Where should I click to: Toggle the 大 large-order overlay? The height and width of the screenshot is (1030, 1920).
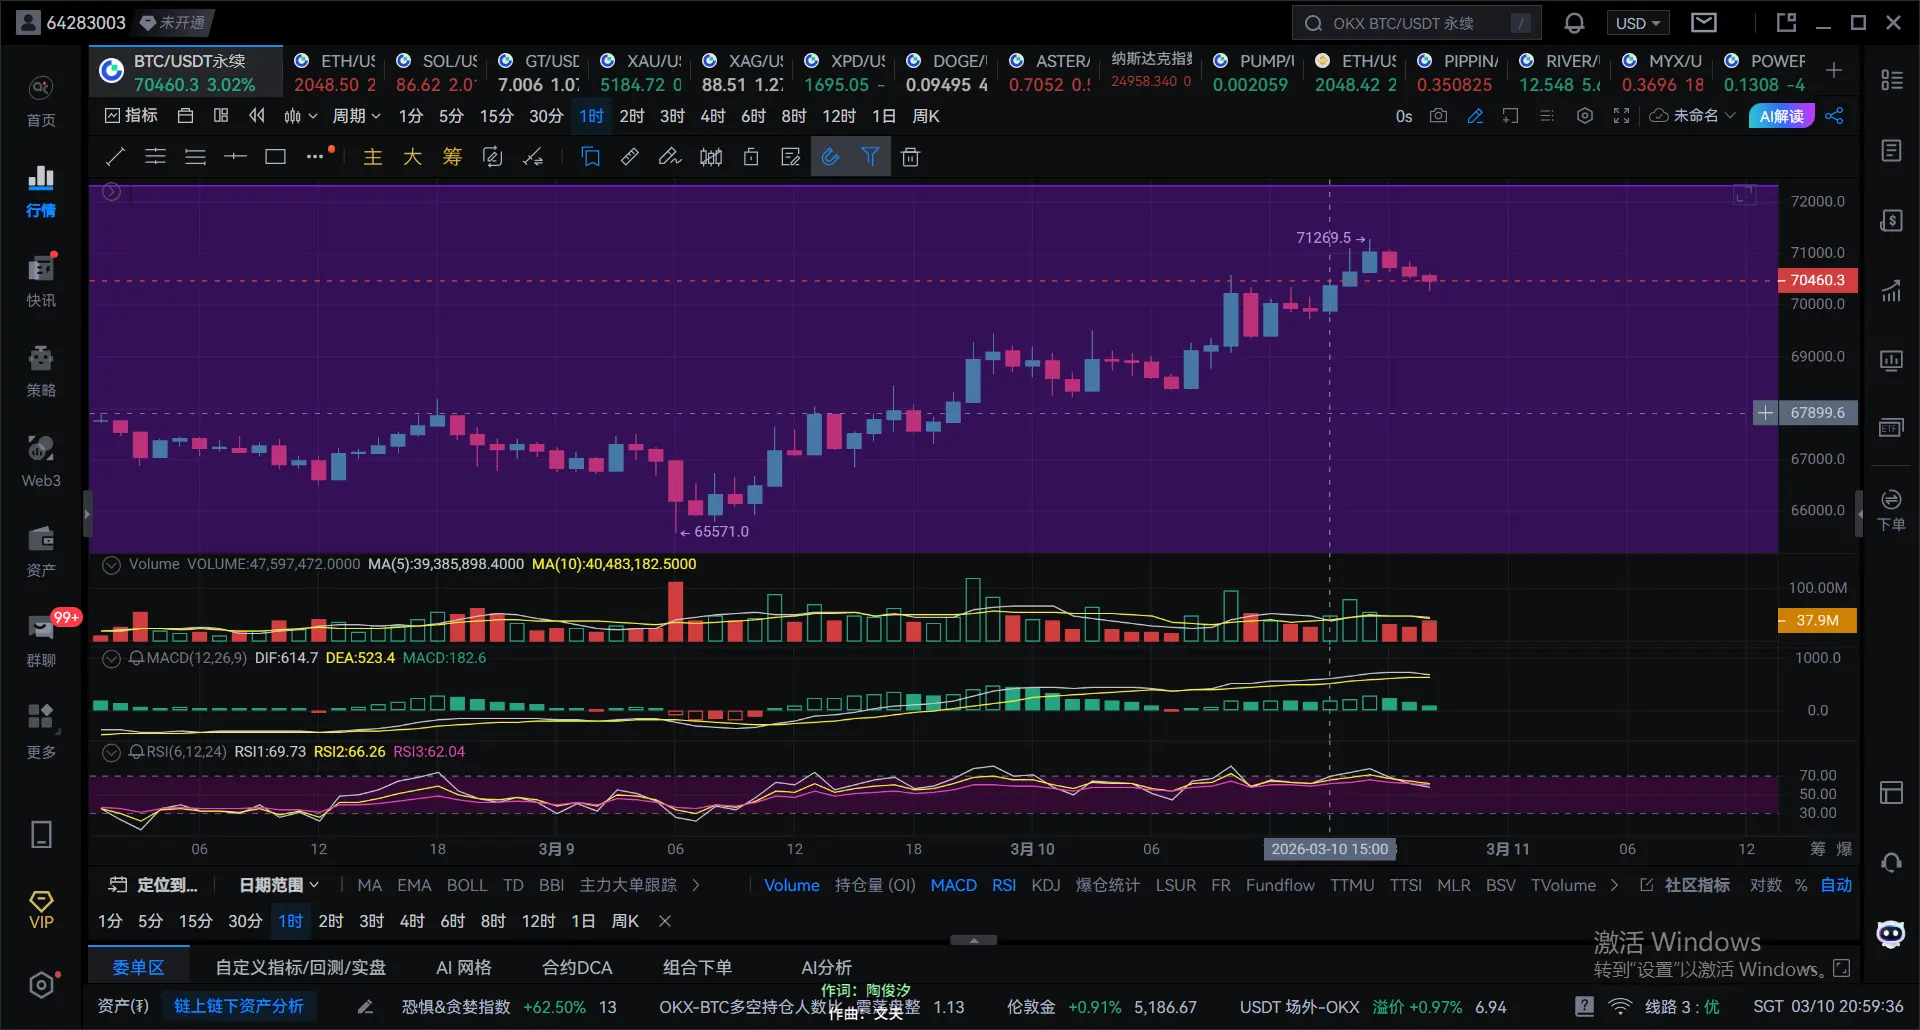412,157
